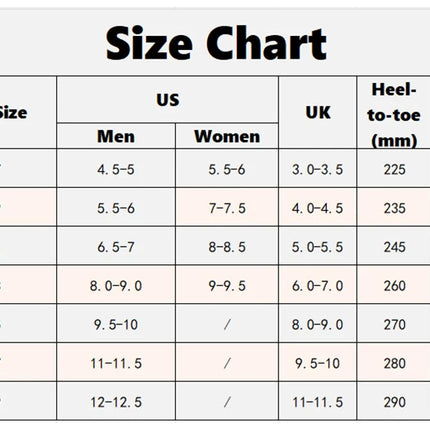This screenshot has width=430, height=430.
Task: Select the men's 6.5-7 cell
Action: pos(116,247)
